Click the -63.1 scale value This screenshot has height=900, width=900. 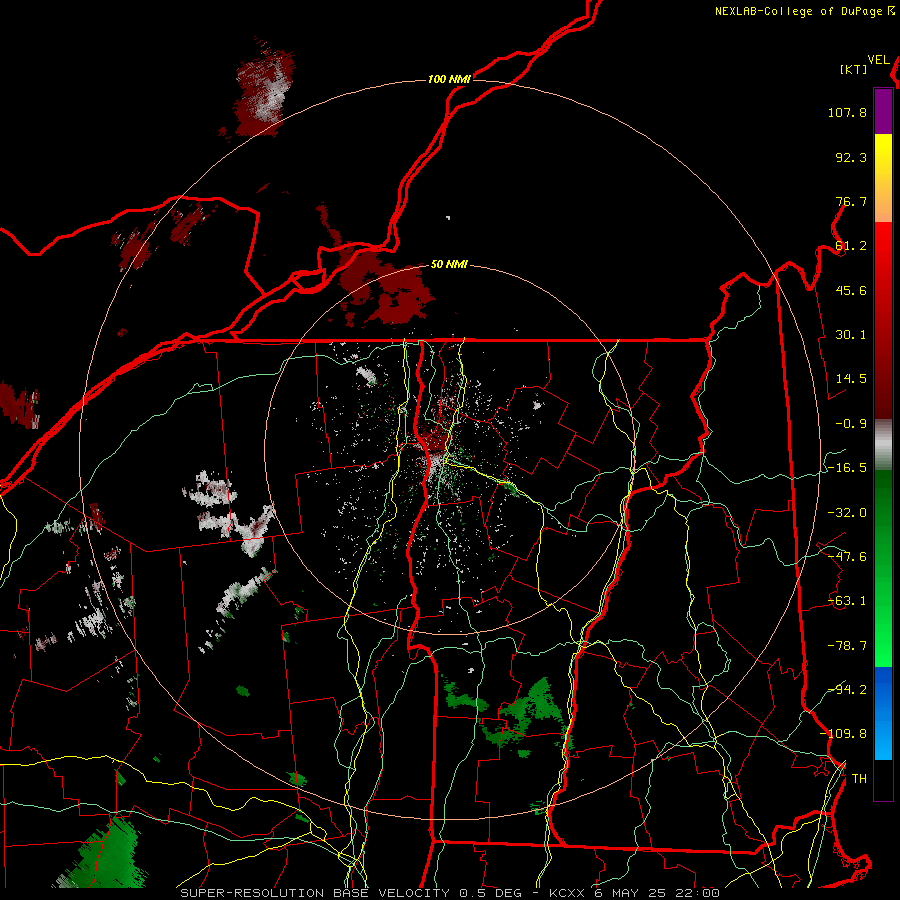847,601
